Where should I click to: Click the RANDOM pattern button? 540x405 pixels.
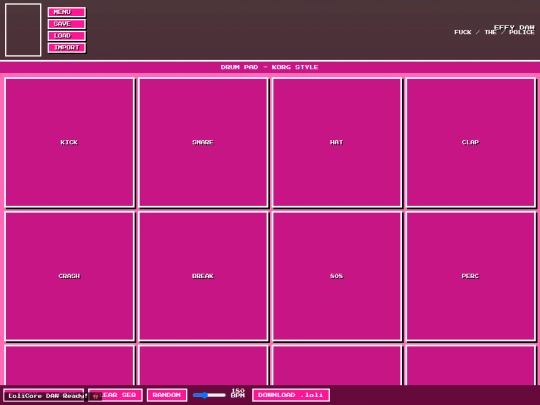(x=167, y=395)
